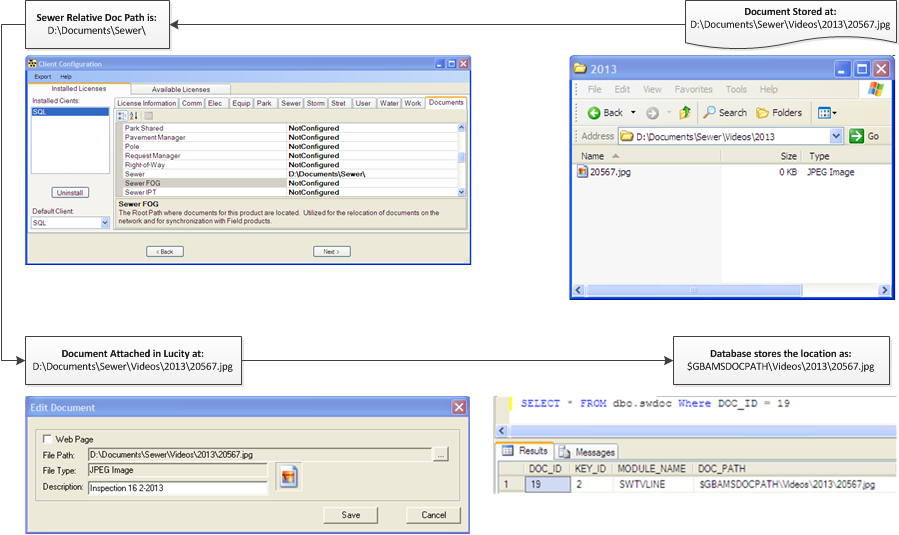Click browse ellipsis button beside File Path
Viewport: 899px width, 535px height.
click(x=440, y=454)
